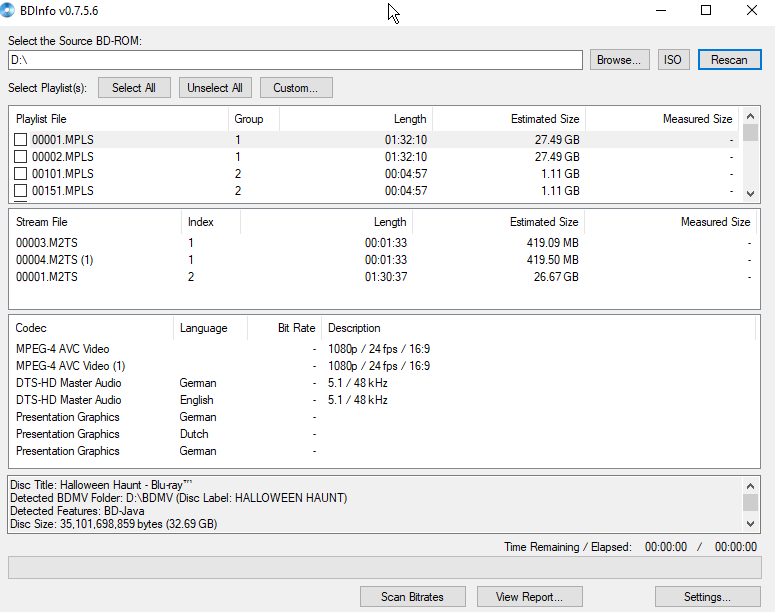Select the 00101.MPLS playlist row
The image size is (775, 612).
376,174
